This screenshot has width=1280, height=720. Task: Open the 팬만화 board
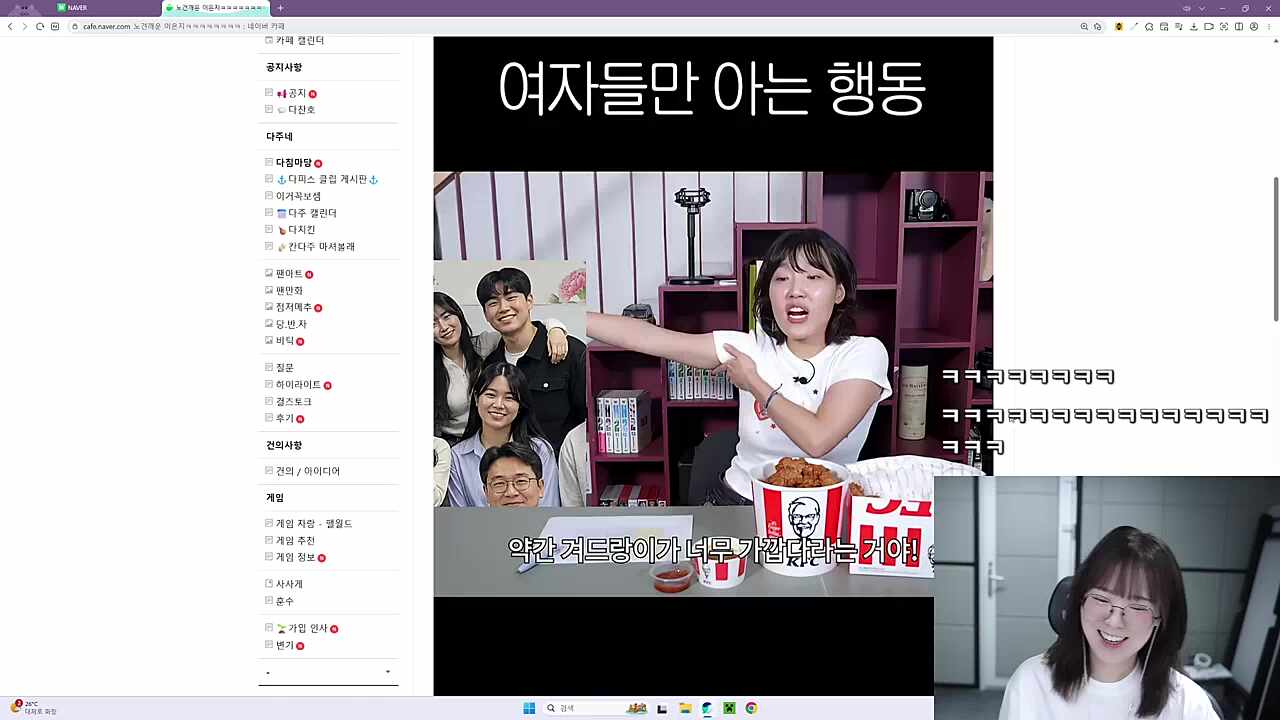coord(289,290)
